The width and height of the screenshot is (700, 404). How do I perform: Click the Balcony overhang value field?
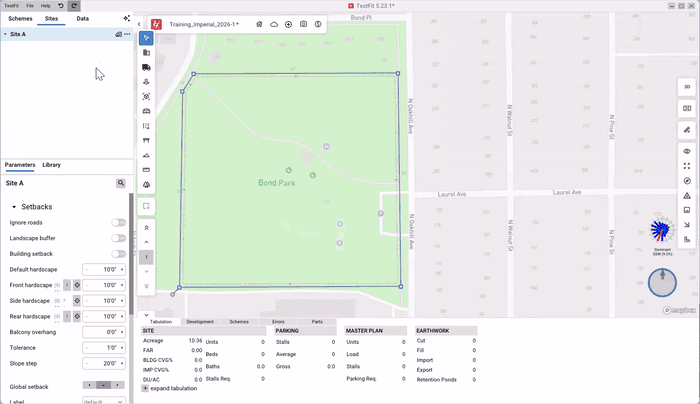tap(104, 332)
